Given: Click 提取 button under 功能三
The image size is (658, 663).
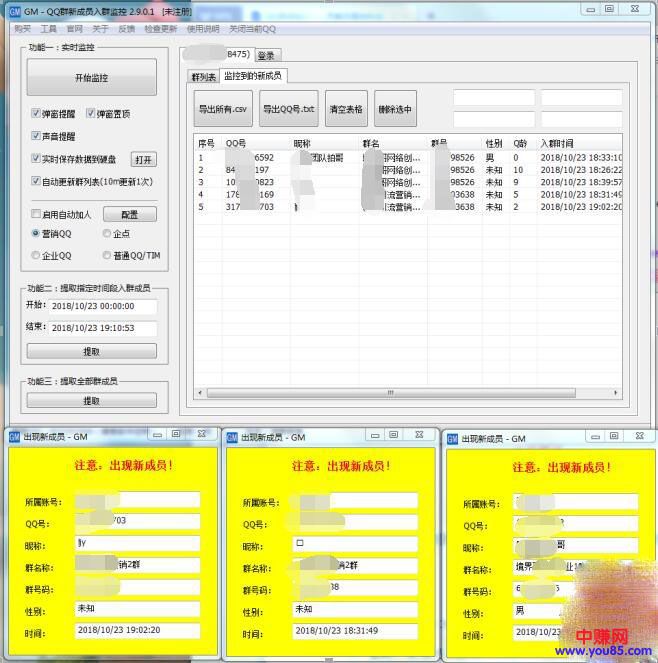Looking at the screenshot, I should (x=92, y=400).
